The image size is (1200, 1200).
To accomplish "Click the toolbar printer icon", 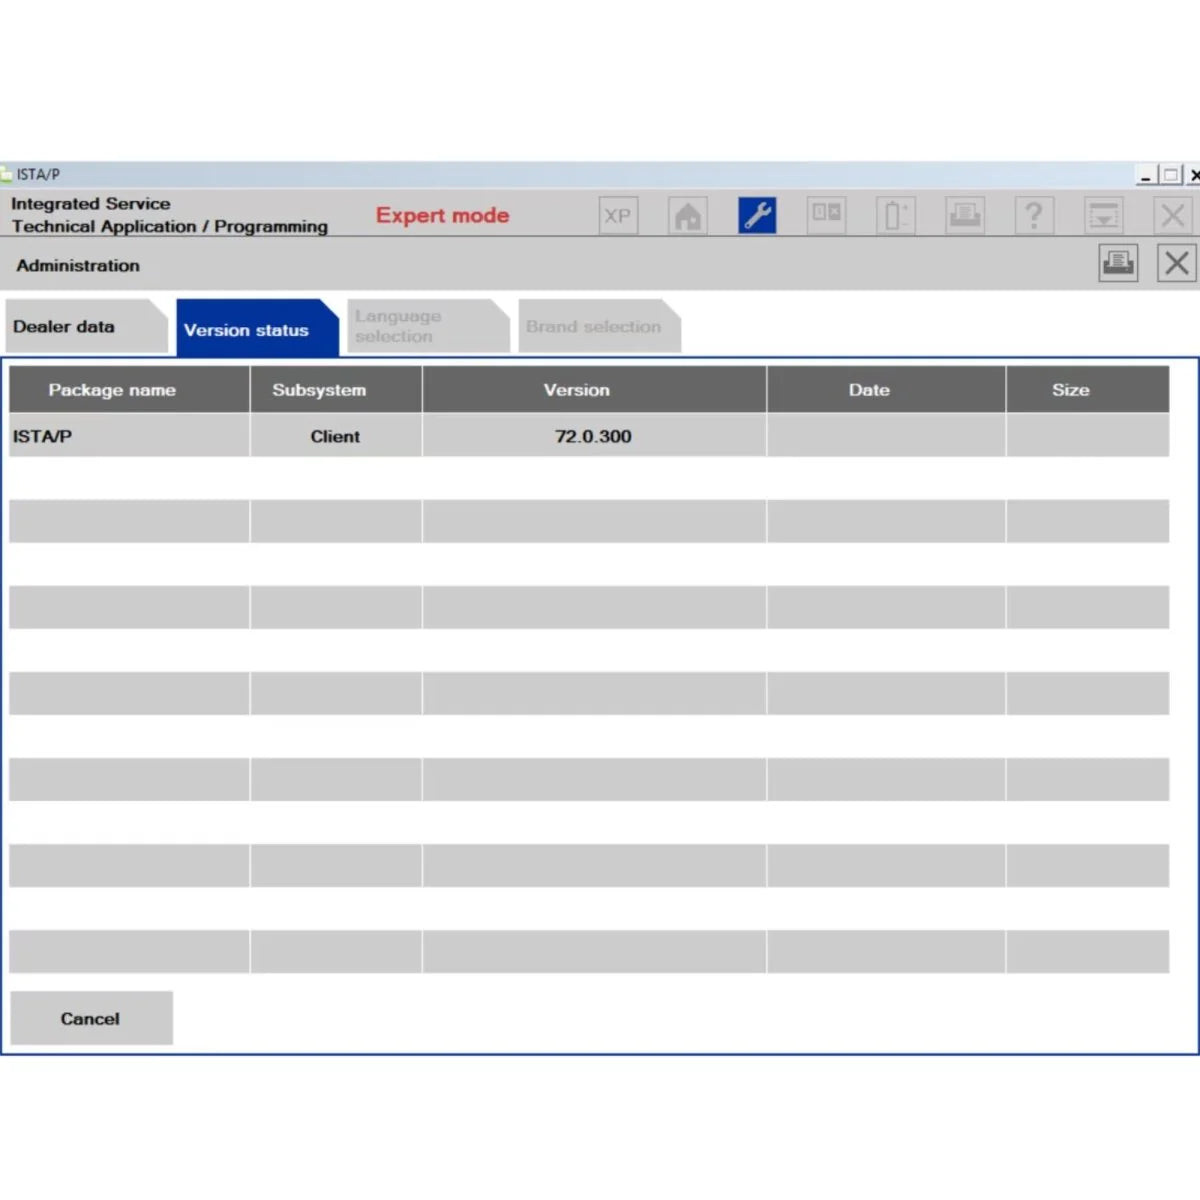I will 964,215.
